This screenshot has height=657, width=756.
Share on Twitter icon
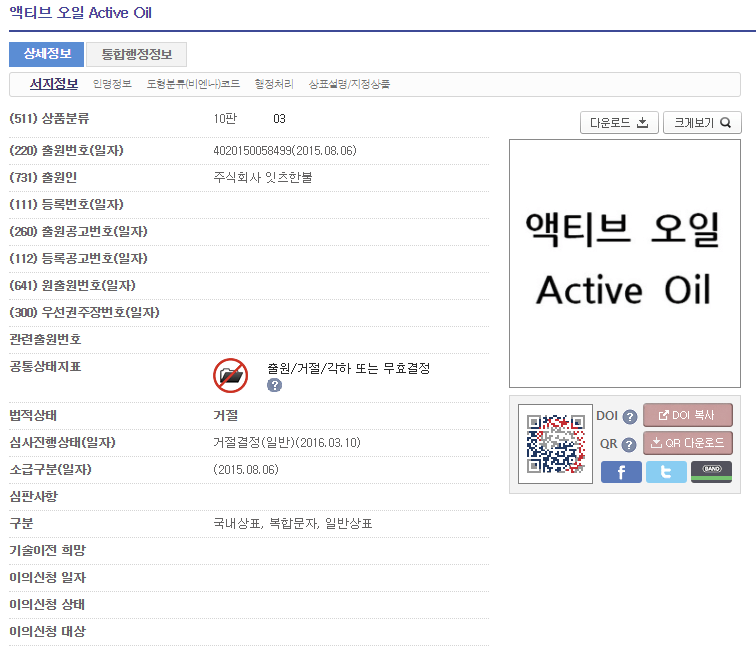(666, 472)
